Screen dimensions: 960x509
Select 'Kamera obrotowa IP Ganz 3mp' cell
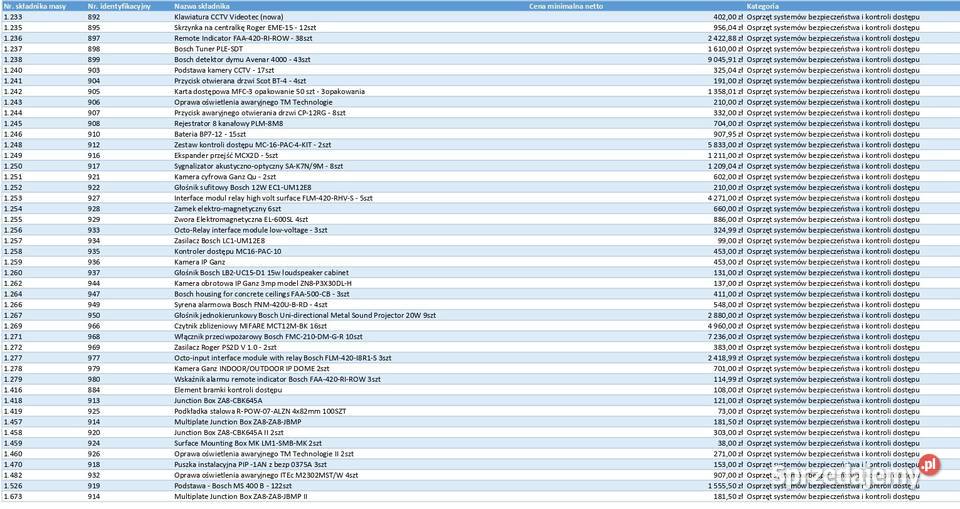(x=263, y=284)
